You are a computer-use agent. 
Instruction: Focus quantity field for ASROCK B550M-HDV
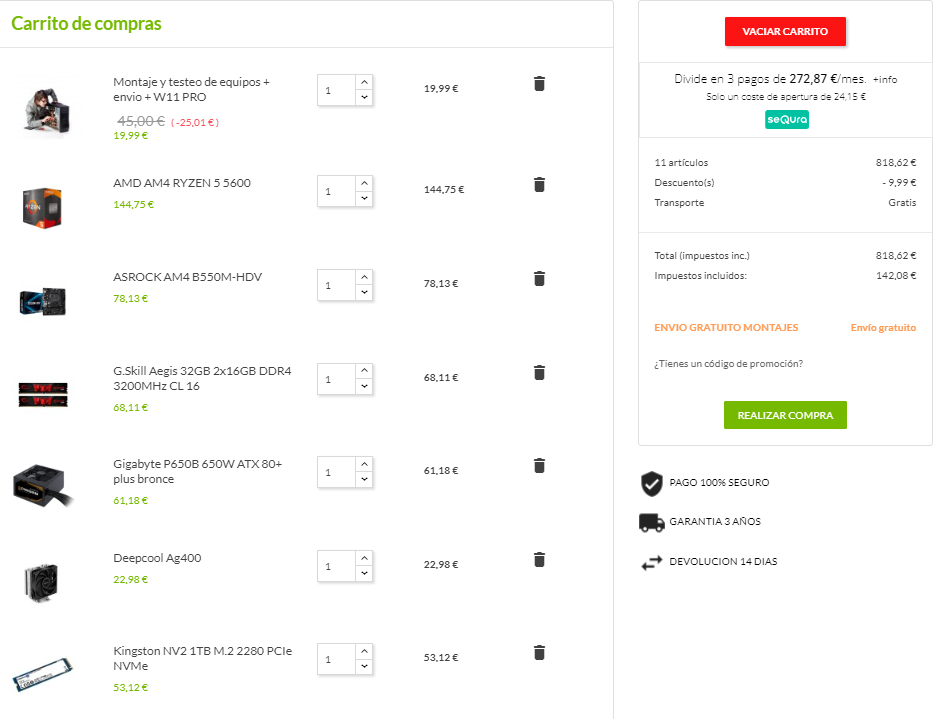(x=337, y=285)
